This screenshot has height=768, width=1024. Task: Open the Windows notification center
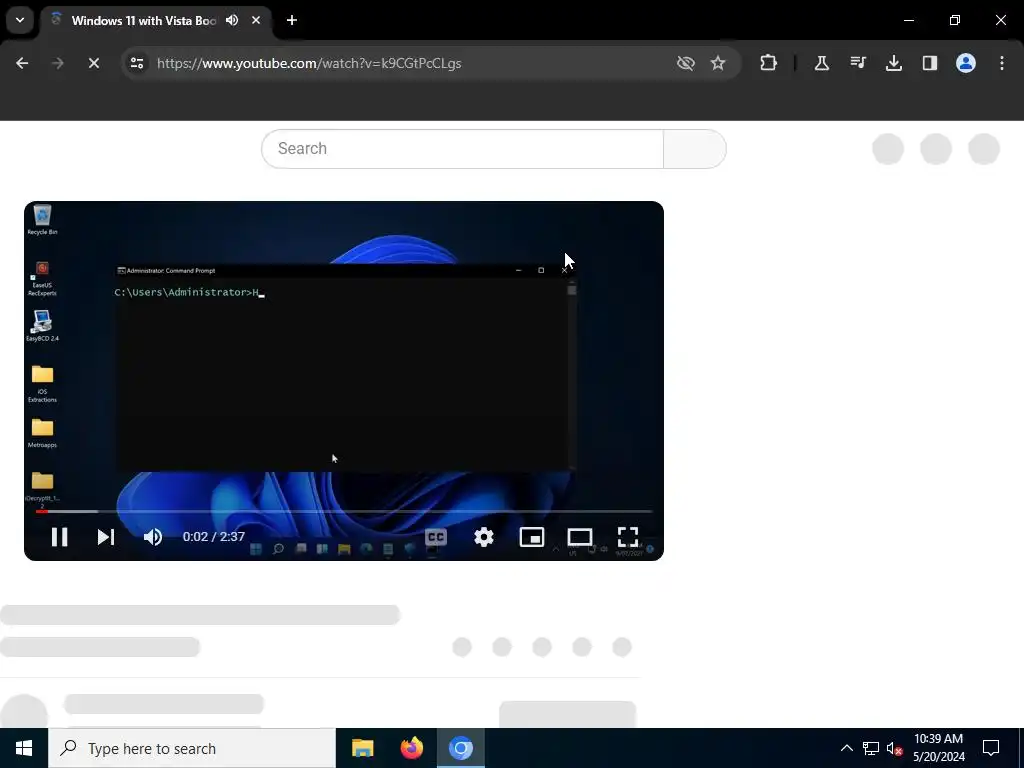991,748
